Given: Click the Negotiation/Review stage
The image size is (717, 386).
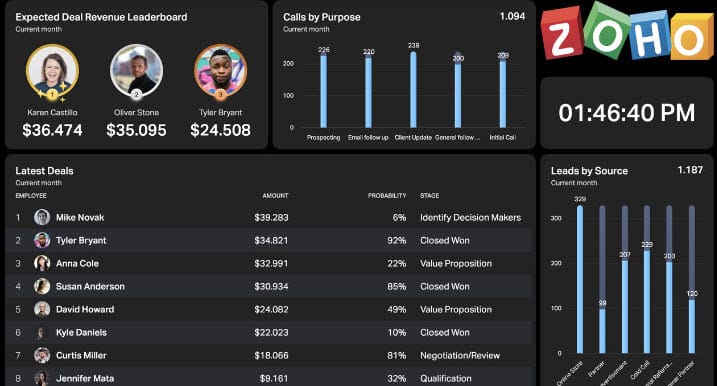Looking at the screenshot, I should pos(460,355).
